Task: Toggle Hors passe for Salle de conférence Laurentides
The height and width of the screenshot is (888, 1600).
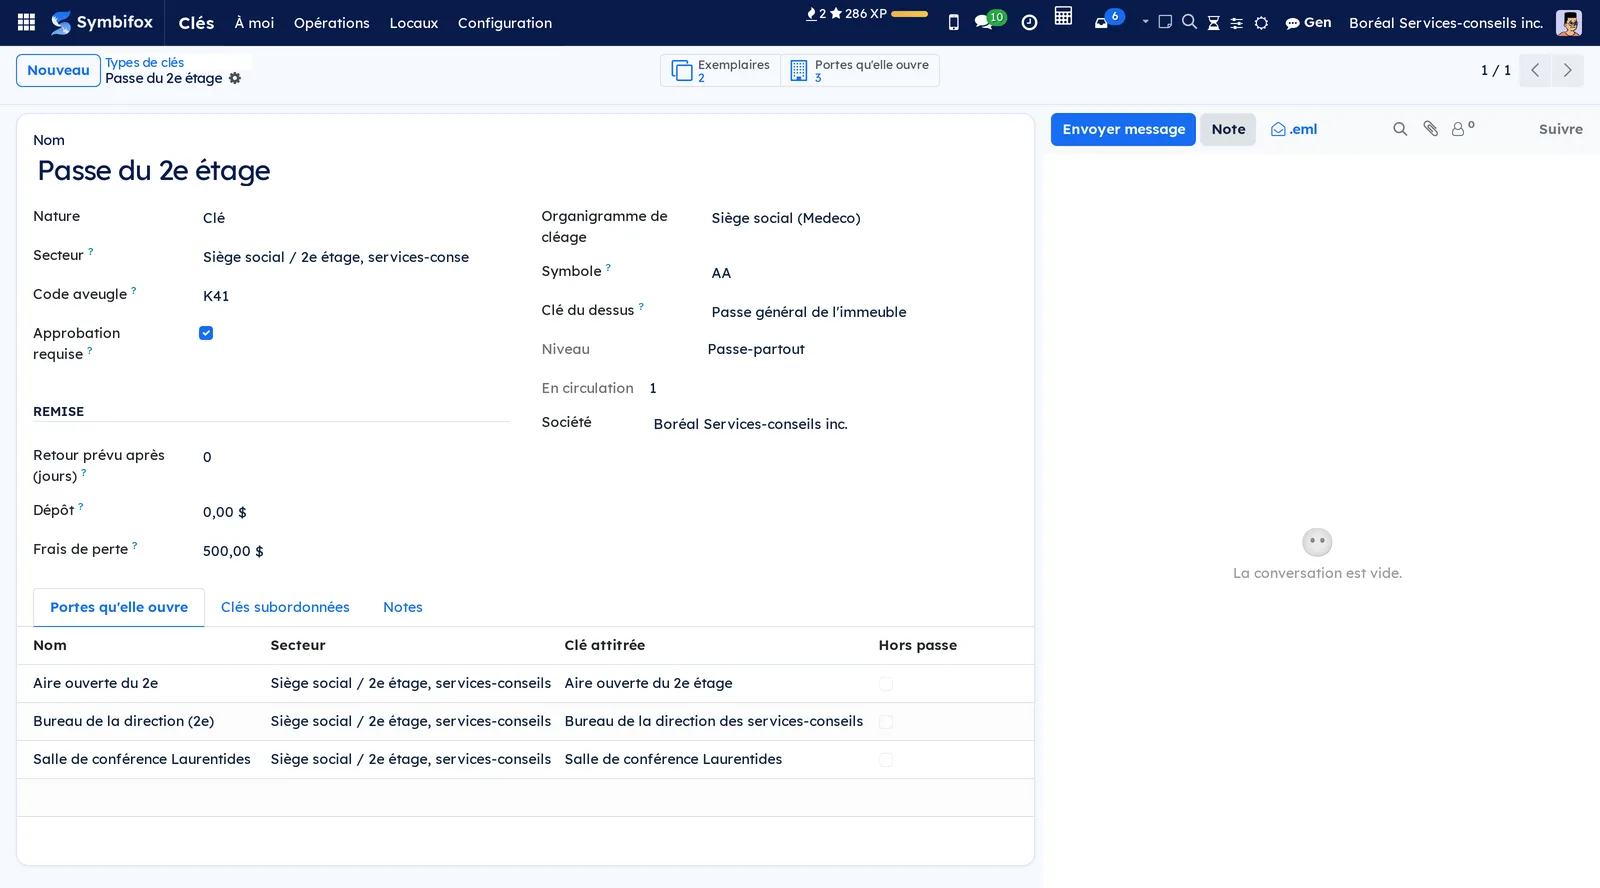Action: tap(886, 760)
